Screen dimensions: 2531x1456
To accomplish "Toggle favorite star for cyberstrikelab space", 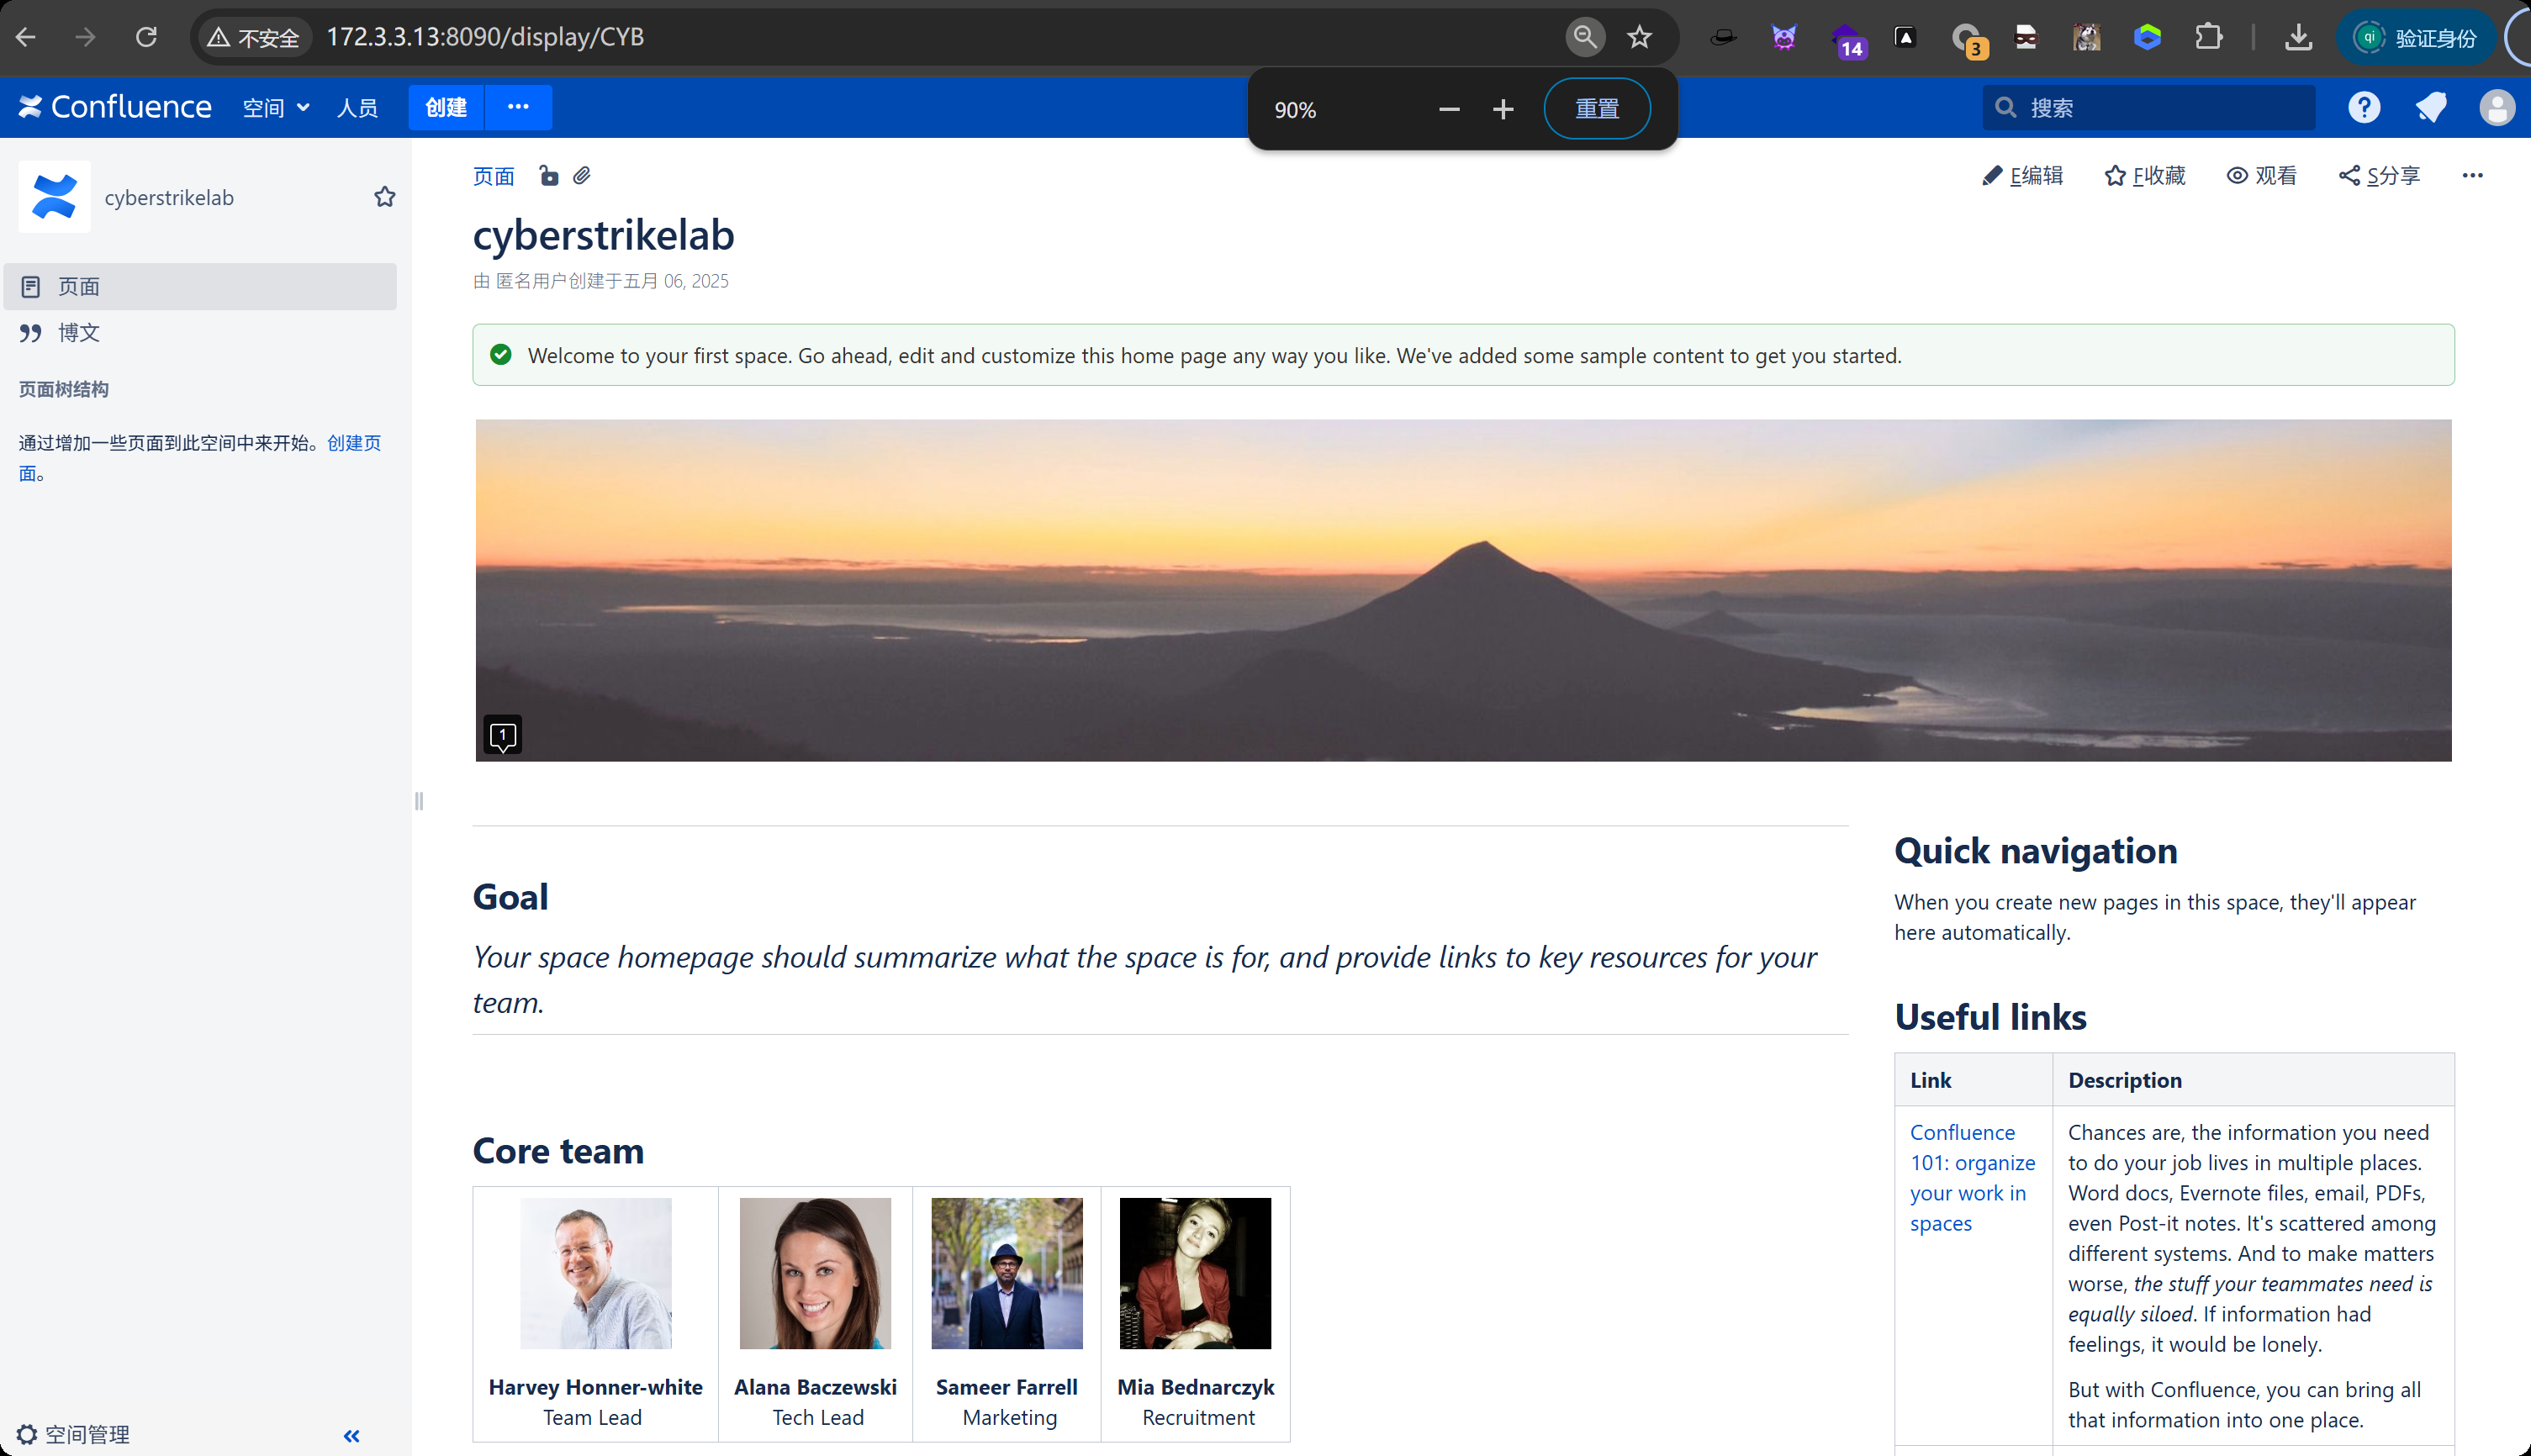I will [x=385, y=197].
